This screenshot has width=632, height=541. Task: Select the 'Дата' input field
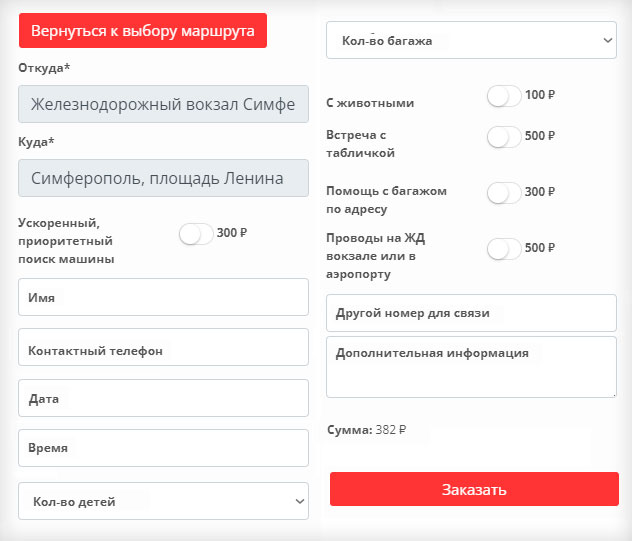click(x=163, y=398)
